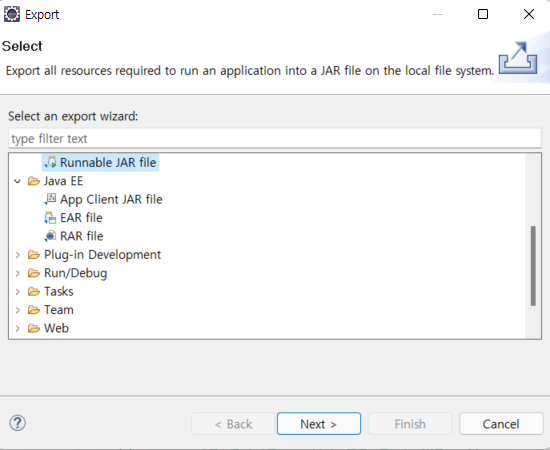The height and width of the screenshot is (450, 550).
Task: Close the Export dialog window
Action: (x=529, y=14)
